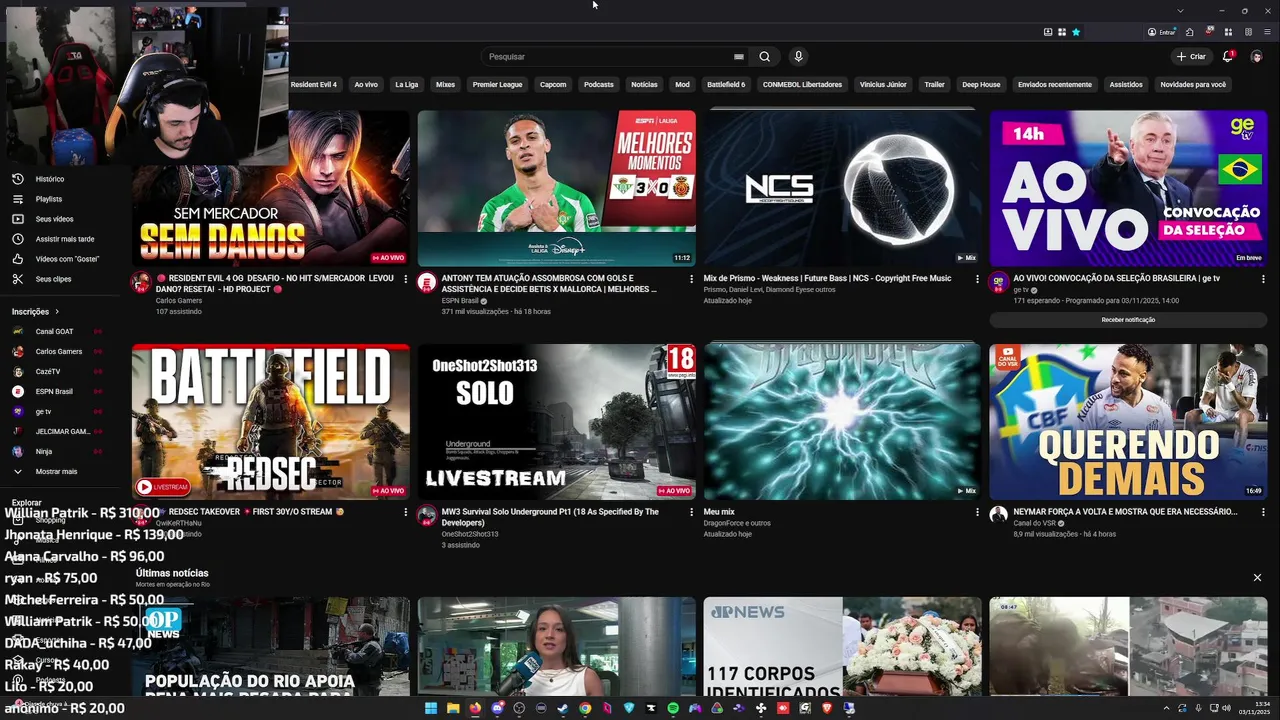Open Firefox hamburger application menu

pyautogui.click(x=1265, y=32)
